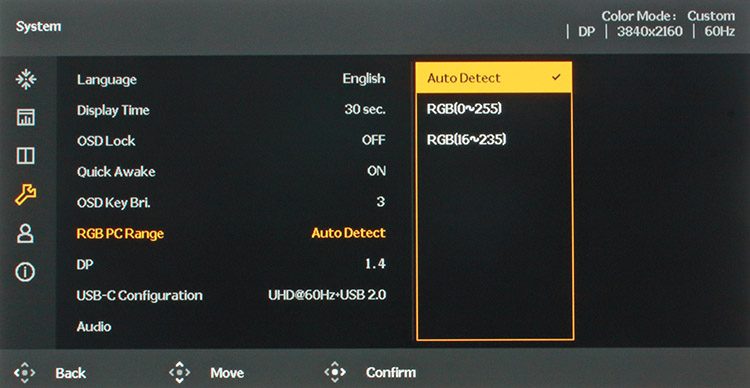Toggle the OSD Lock OFF value
The height and width of the screenshot is (388, 750).
click(374, 141)
